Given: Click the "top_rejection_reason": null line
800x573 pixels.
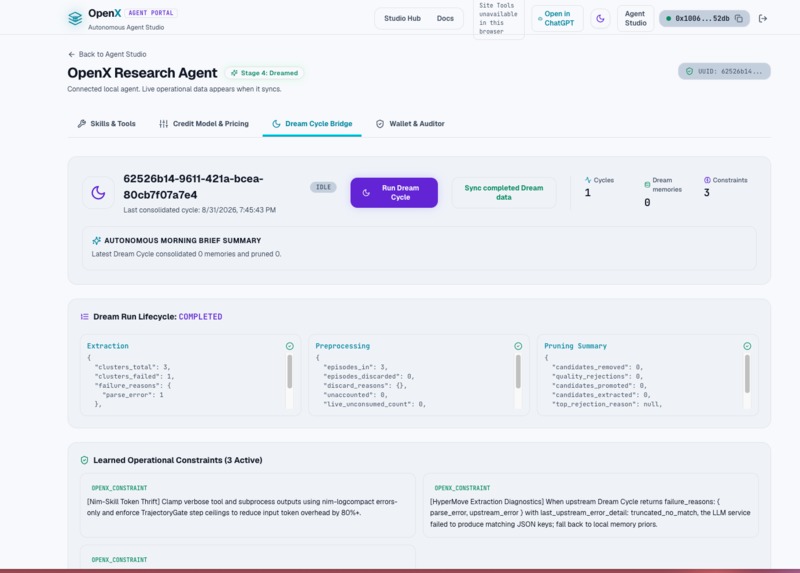Looking at the screenshot, I should [x=607, y=404].
